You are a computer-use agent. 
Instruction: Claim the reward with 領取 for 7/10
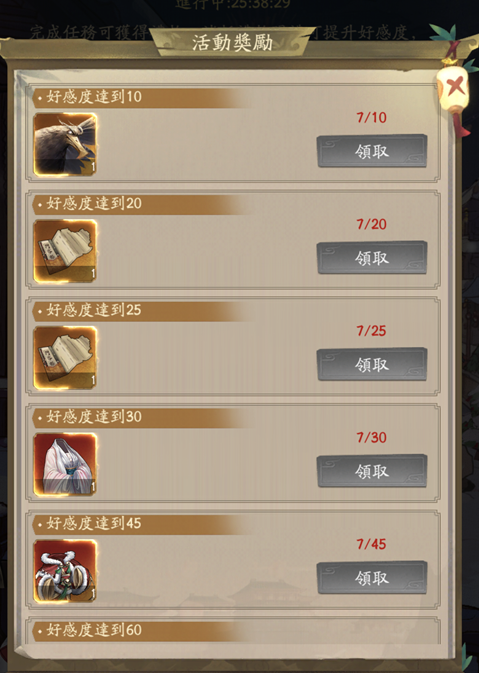(x=372, y=151)
